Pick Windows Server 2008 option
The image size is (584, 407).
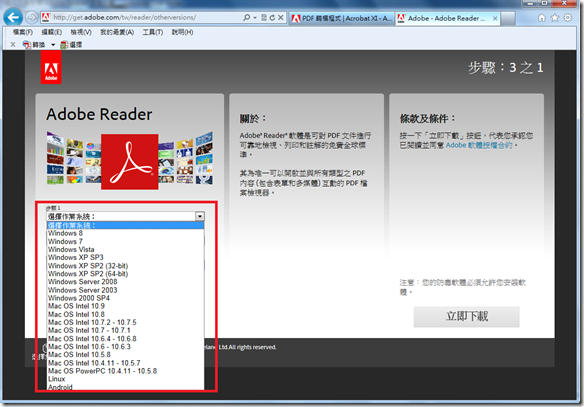point(126,282)
